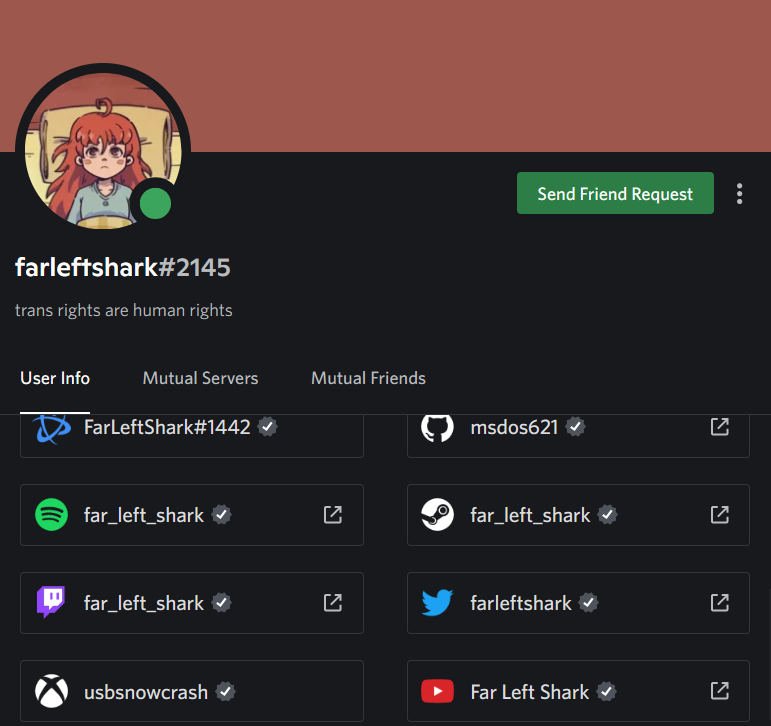
Task: Click the Send Friend Request button
Action: [615, 193]
